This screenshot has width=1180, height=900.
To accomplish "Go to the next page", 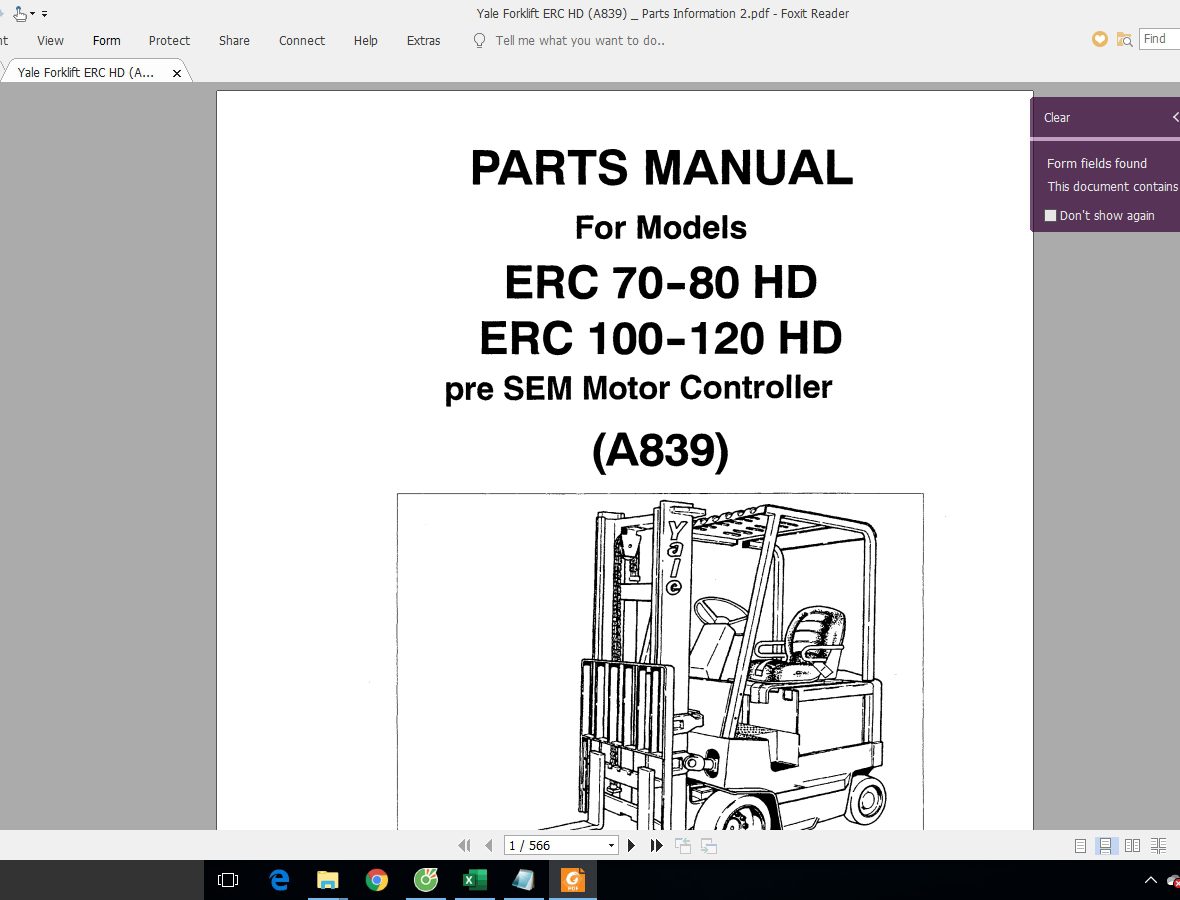I will click(631, 845).
